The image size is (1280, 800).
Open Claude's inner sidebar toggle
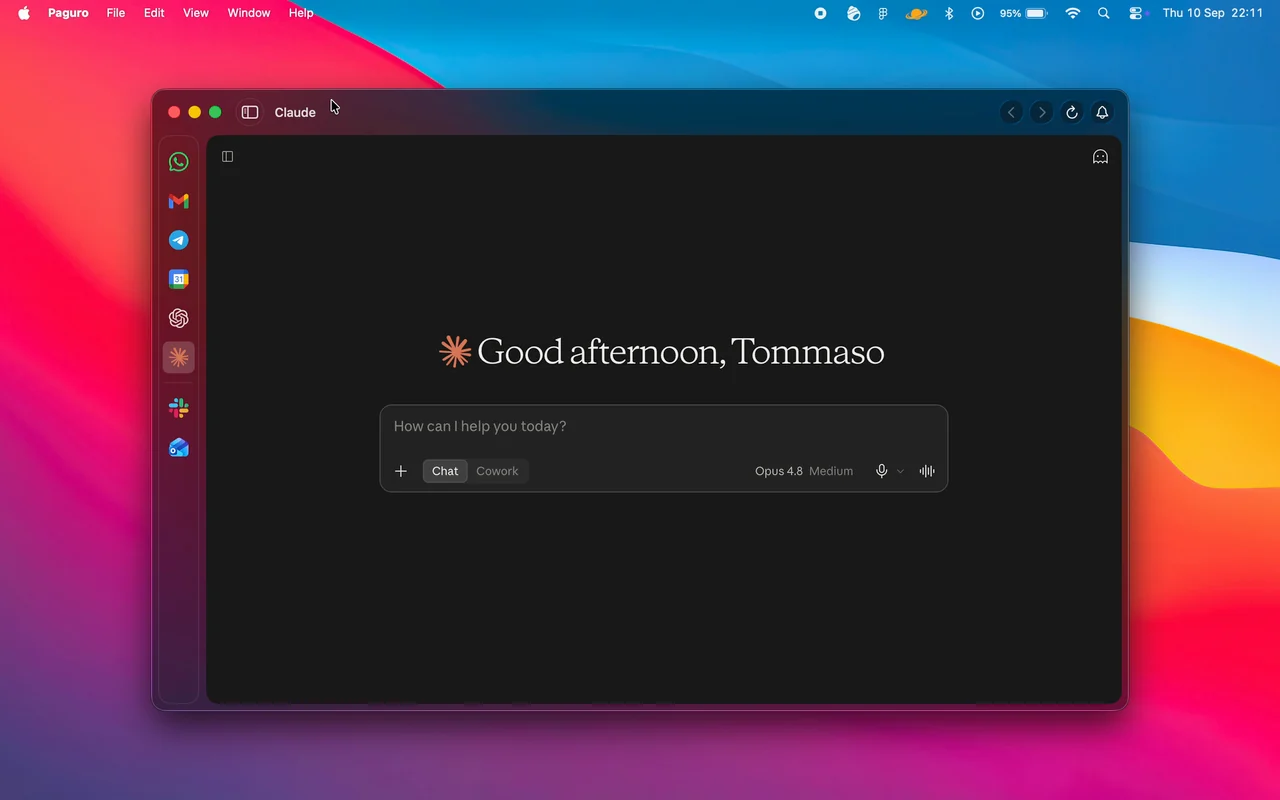pos(228,156)
